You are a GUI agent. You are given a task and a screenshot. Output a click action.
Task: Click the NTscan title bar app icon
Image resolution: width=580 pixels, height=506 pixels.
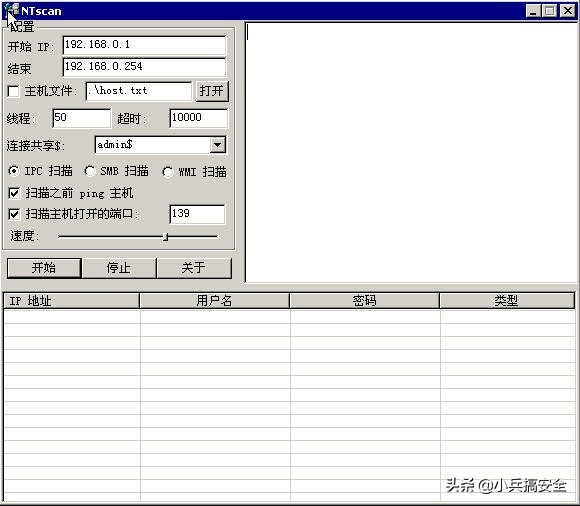tap(13, 10)
